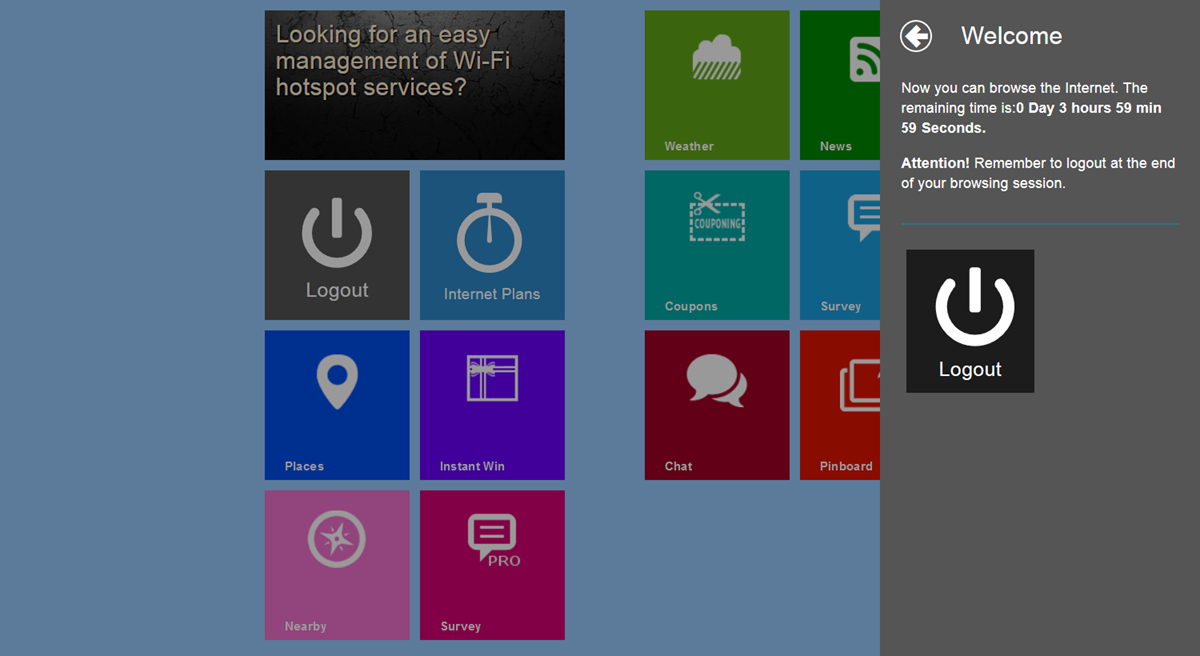Click the cloud rain icon on Weather
Screen dimensions: 1200x656
pos(717,58)
